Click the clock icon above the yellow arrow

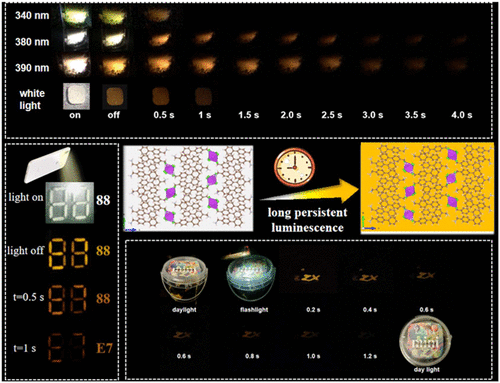click(x=294, y=167)
